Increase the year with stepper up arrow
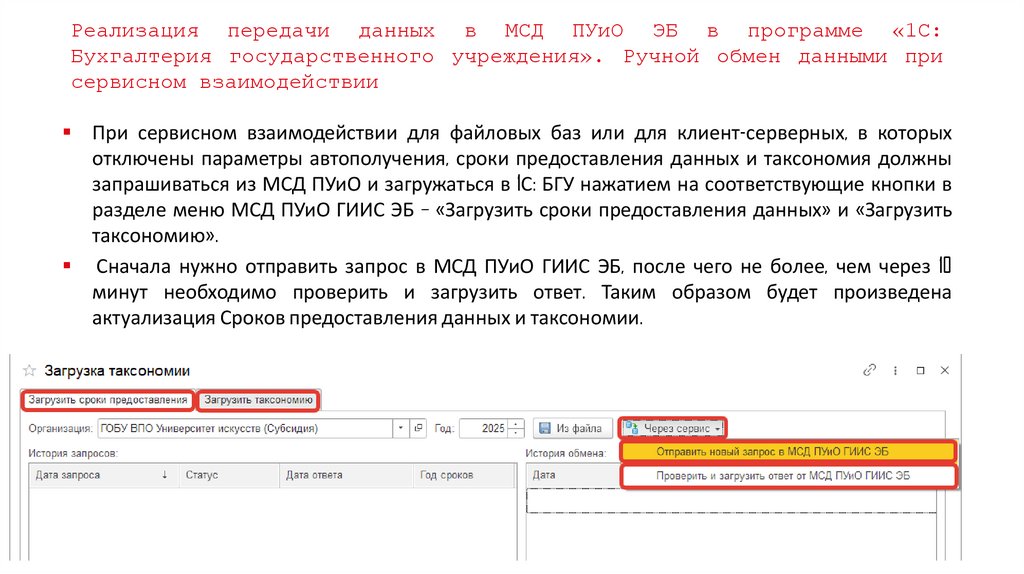1024x574 pixels. [x=516, y=424]
